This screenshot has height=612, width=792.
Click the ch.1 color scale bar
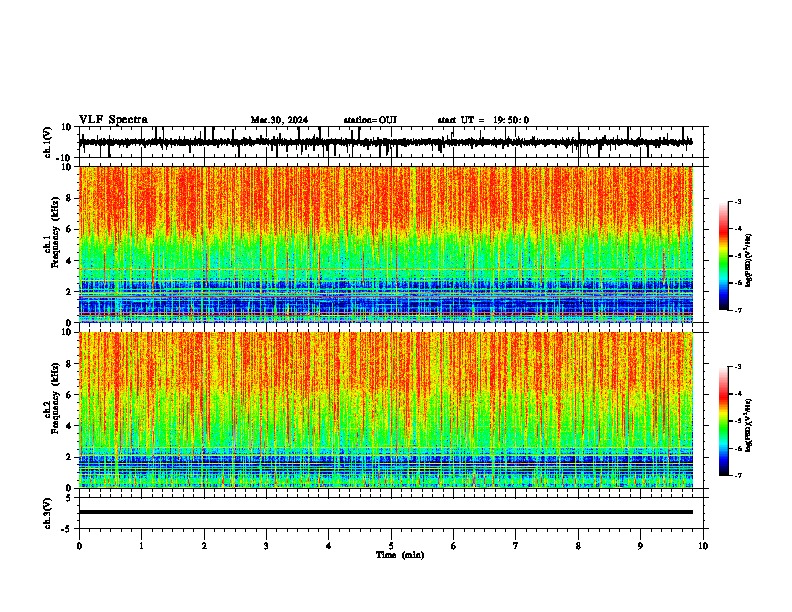pos(724,256)
